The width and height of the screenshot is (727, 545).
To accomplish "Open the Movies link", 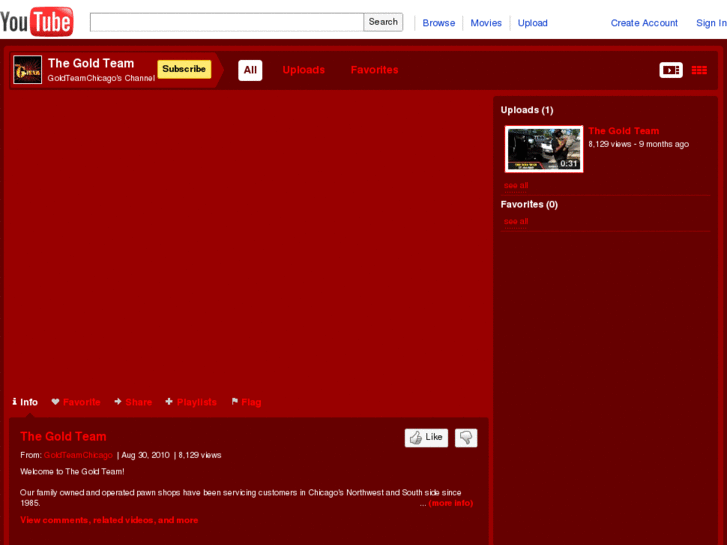I will (486, 23).
